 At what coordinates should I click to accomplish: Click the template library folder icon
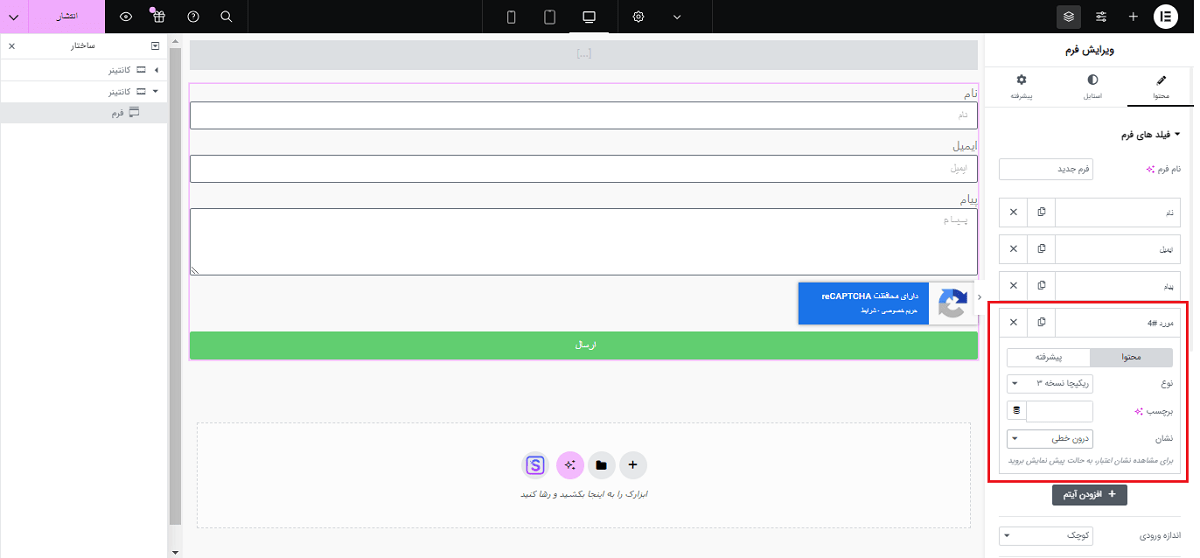click(x=601, y=465)
